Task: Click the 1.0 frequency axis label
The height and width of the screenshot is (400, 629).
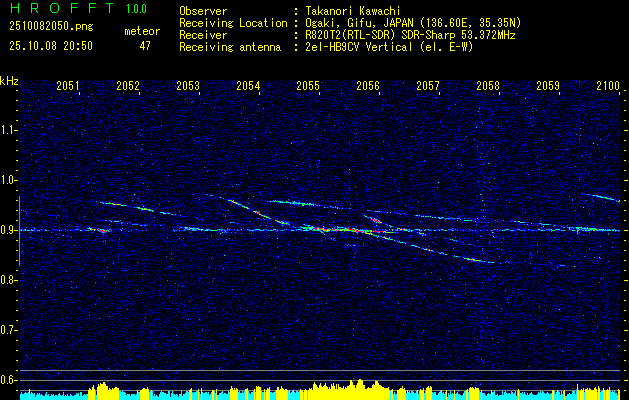Action: [x=8, y=181]
